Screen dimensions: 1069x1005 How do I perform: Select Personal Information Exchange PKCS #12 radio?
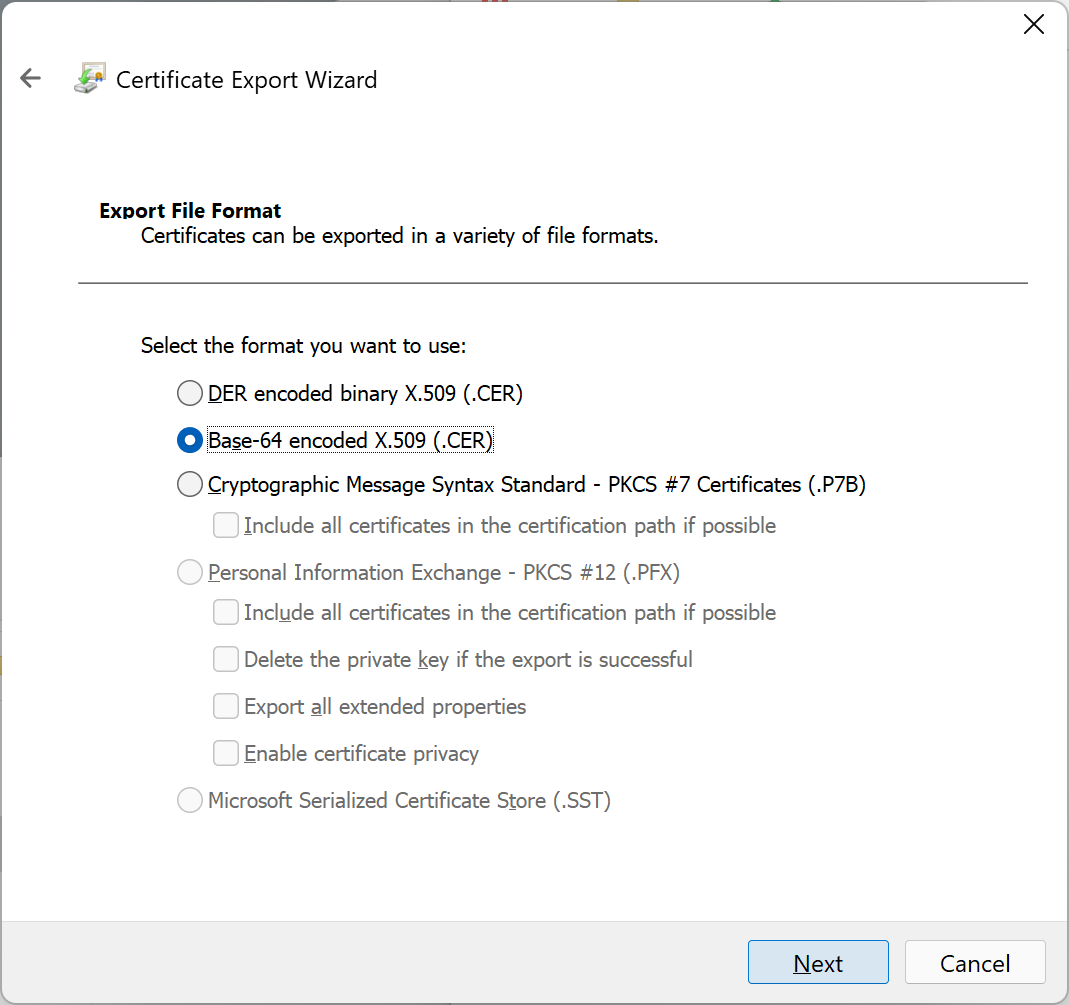pos(190,572)
